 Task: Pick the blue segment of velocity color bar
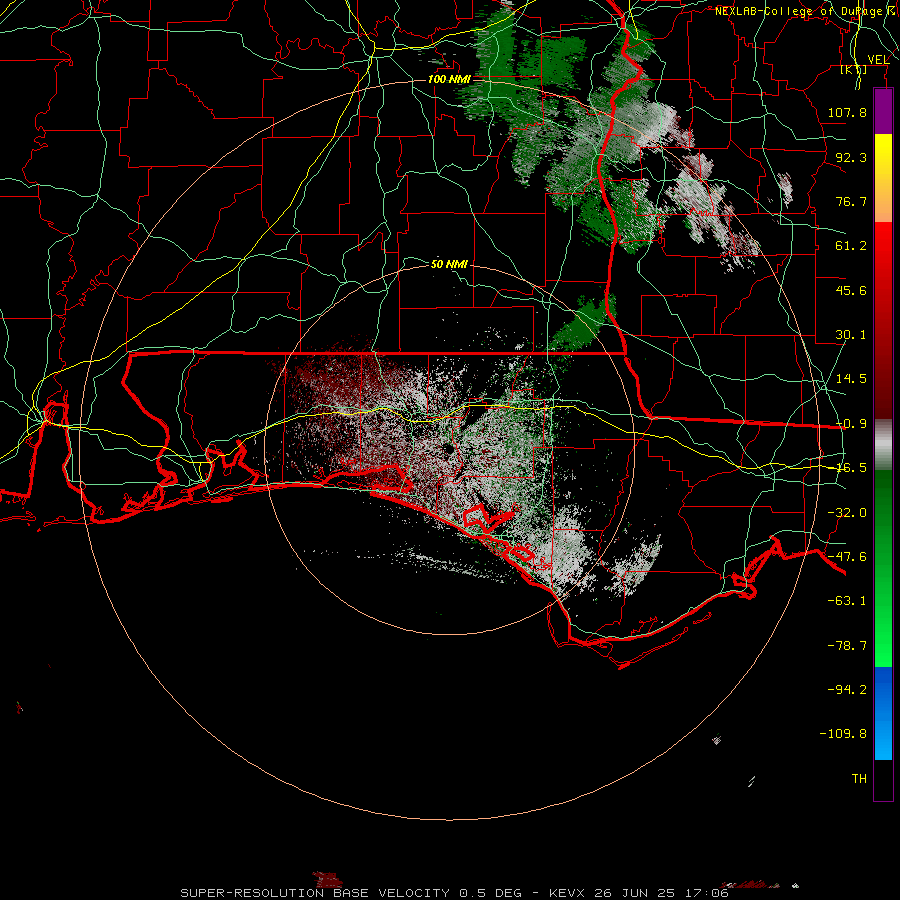tap(883, 713)
